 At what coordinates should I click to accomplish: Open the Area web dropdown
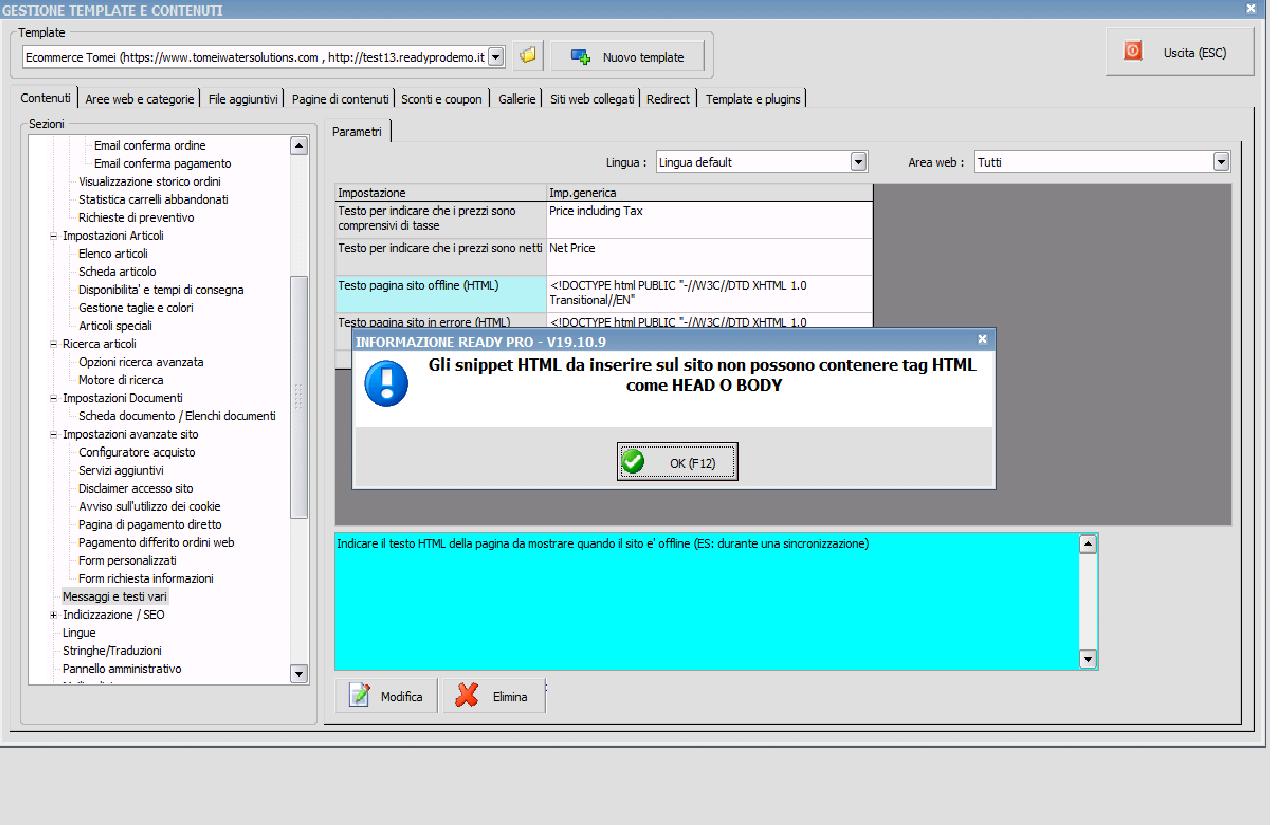1220,162
